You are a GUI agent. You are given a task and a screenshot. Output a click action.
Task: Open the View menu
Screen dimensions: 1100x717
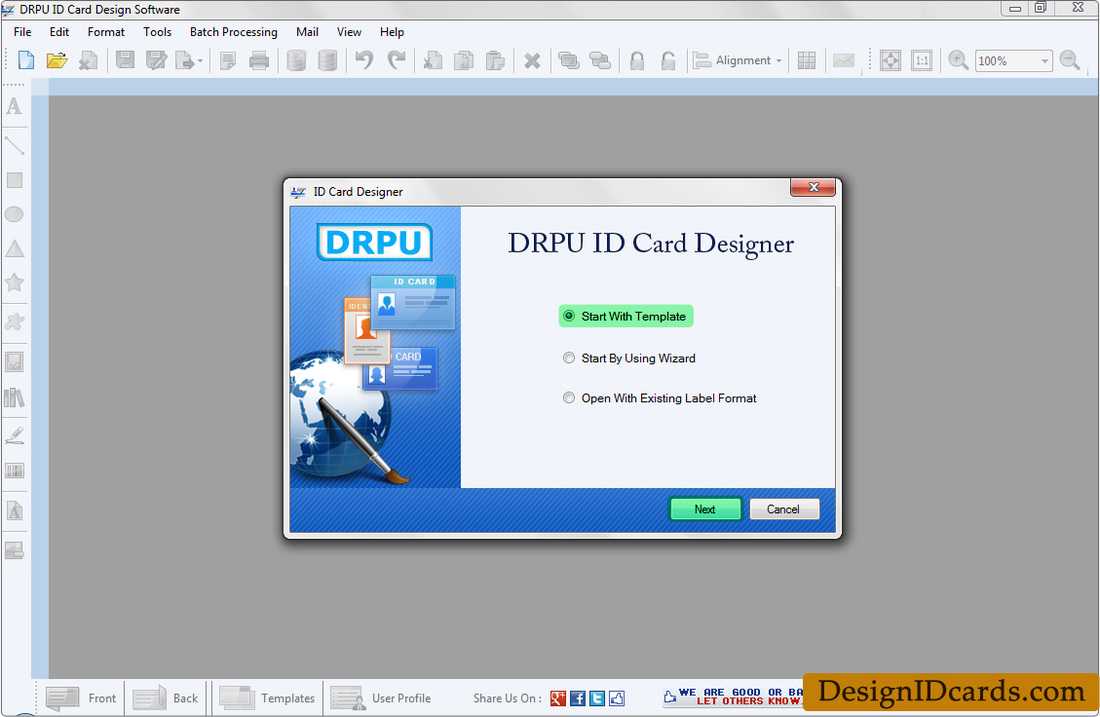click(349, 32)
